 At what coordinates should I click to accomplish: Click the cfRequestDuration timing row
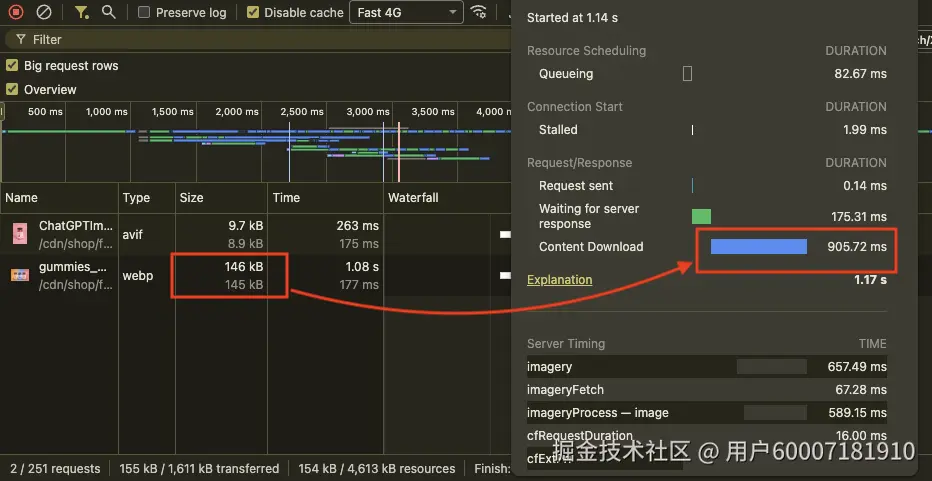707,436
